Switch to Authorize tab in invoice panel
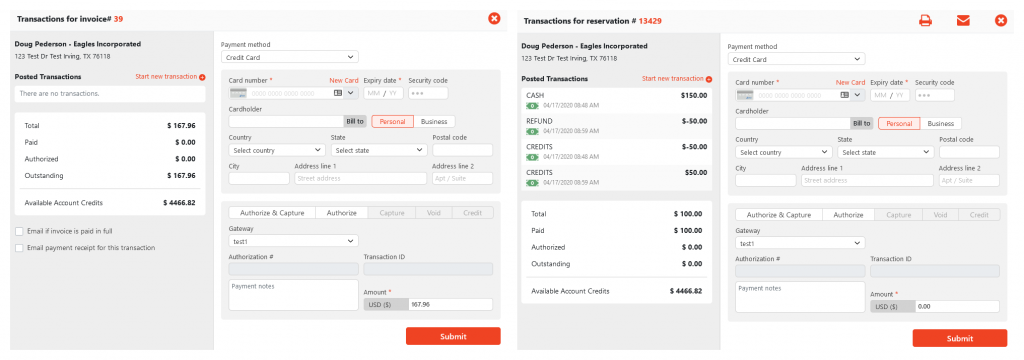This screenshot has height=360, width=1024. point(342,213)
